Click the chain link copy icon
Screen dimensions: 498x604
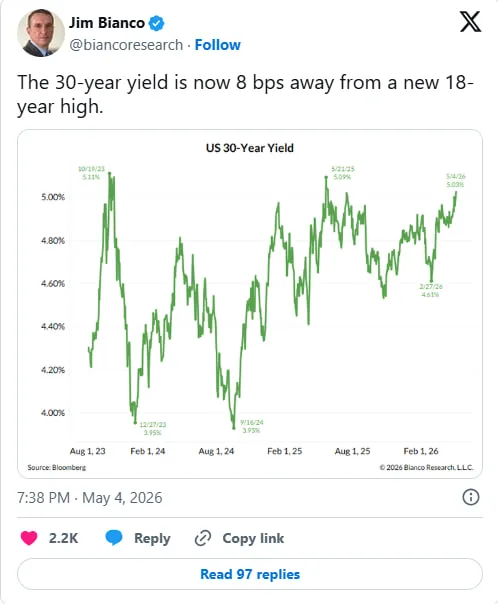pyautogui.click(x=203, y=538)
